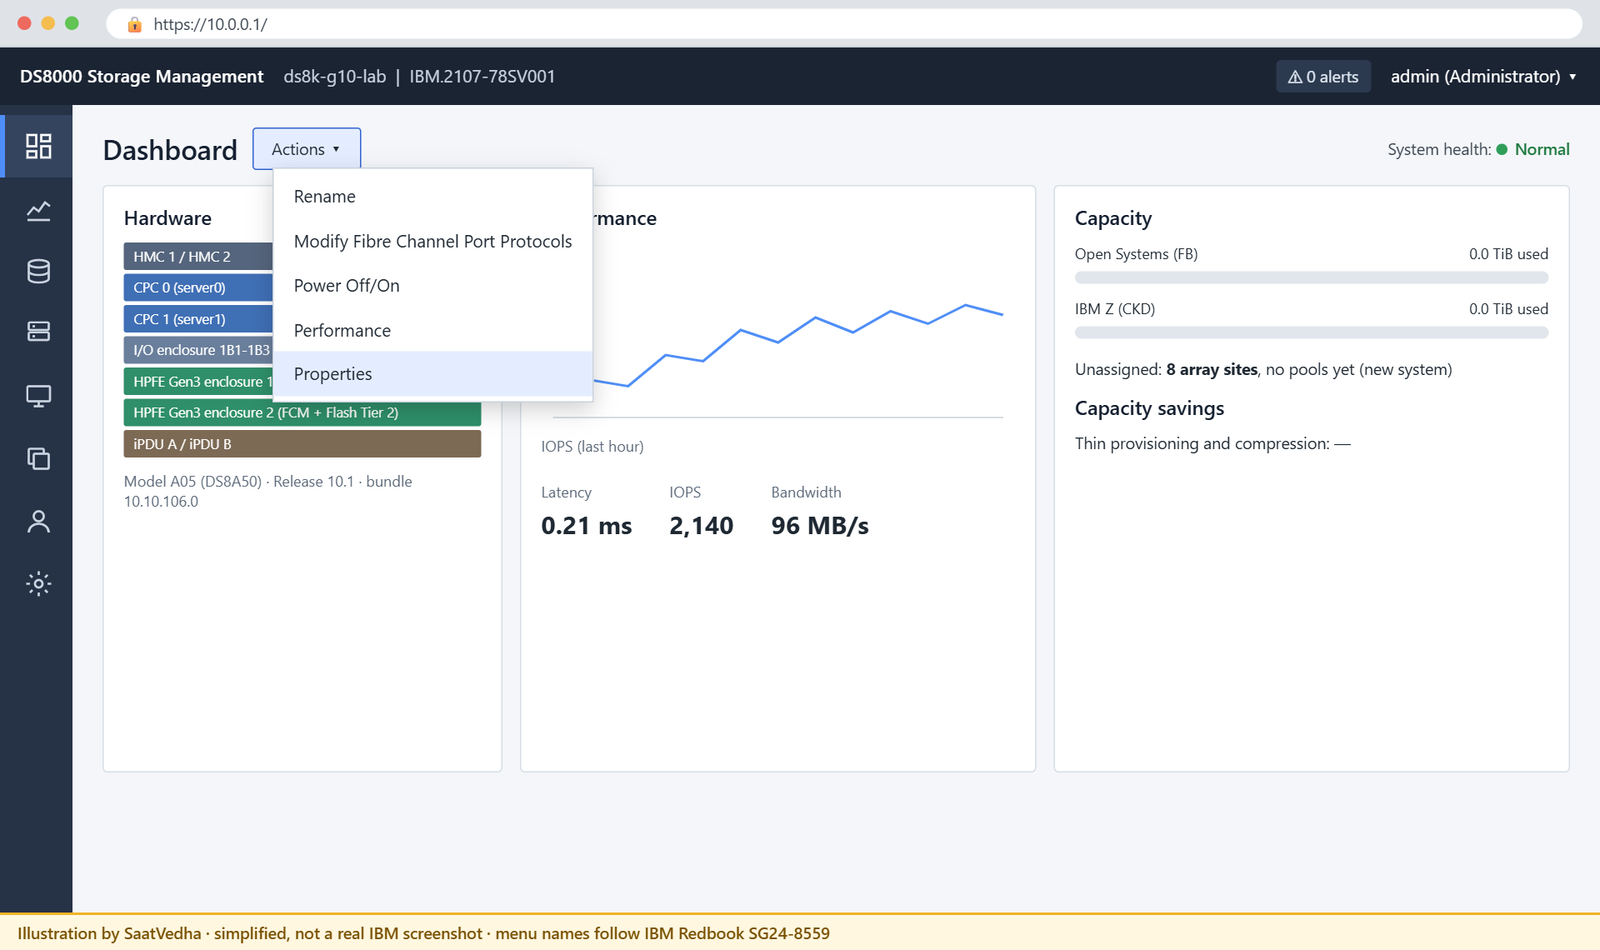Click the IOPS (last hour) chart label
The height and width of the screenshot is (950, 1600).
592,446
